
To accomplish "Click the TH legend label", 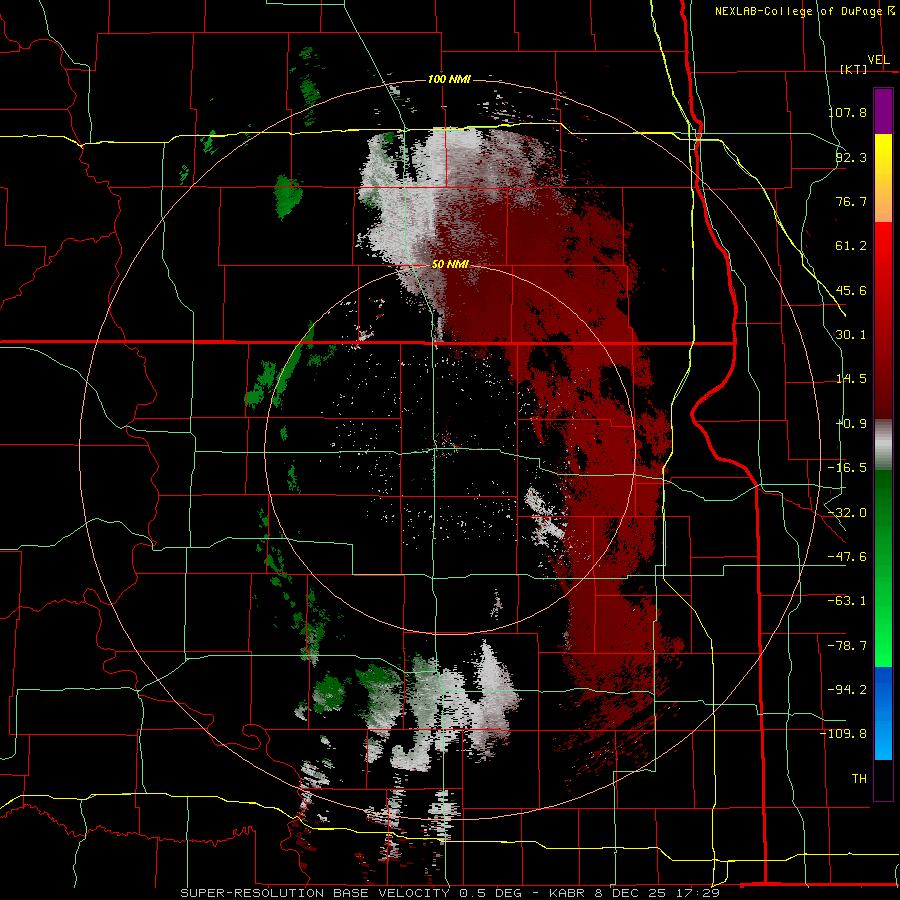I will click(x=859, y=779).
